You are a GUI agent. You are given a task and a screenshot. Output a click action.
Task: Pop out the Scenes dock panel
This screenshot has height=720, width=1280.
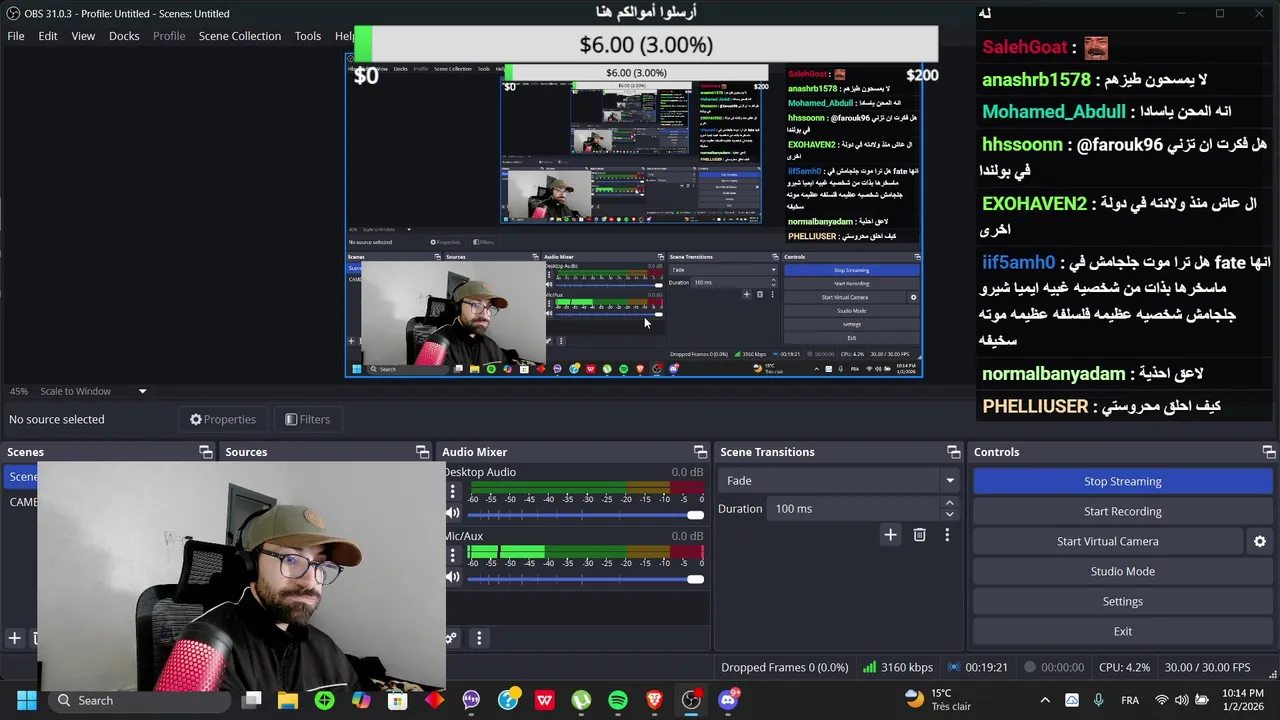point(206,452)
